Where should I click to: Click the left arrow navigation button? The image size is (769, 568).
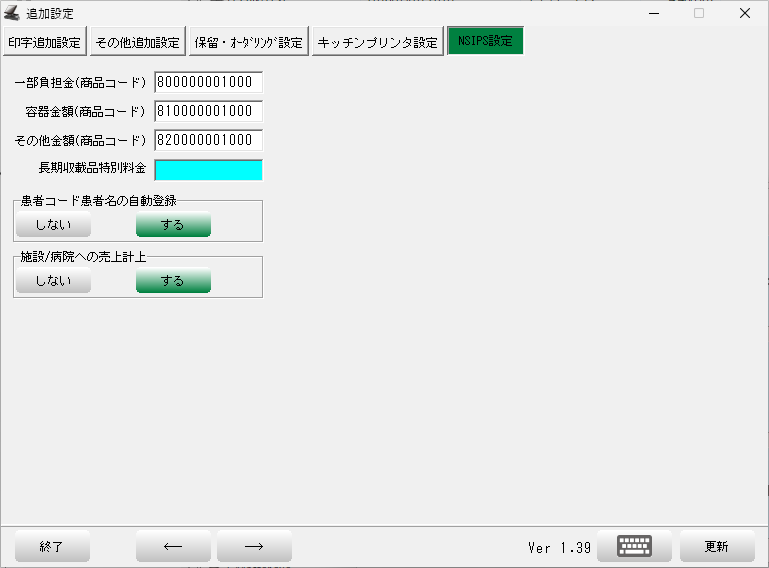[x=173, y=546]
